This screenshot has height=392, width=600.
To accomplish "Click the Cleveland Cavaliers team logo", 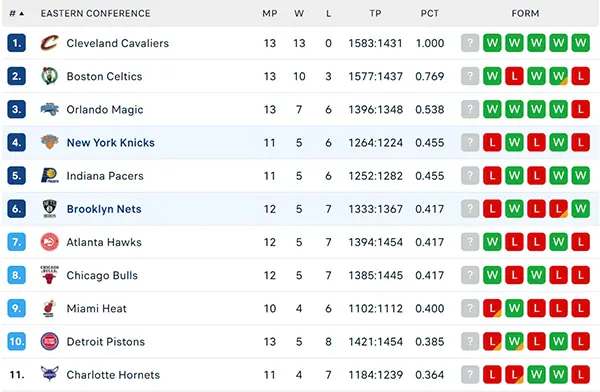I will pyautogui.click(x=50, y=43).
